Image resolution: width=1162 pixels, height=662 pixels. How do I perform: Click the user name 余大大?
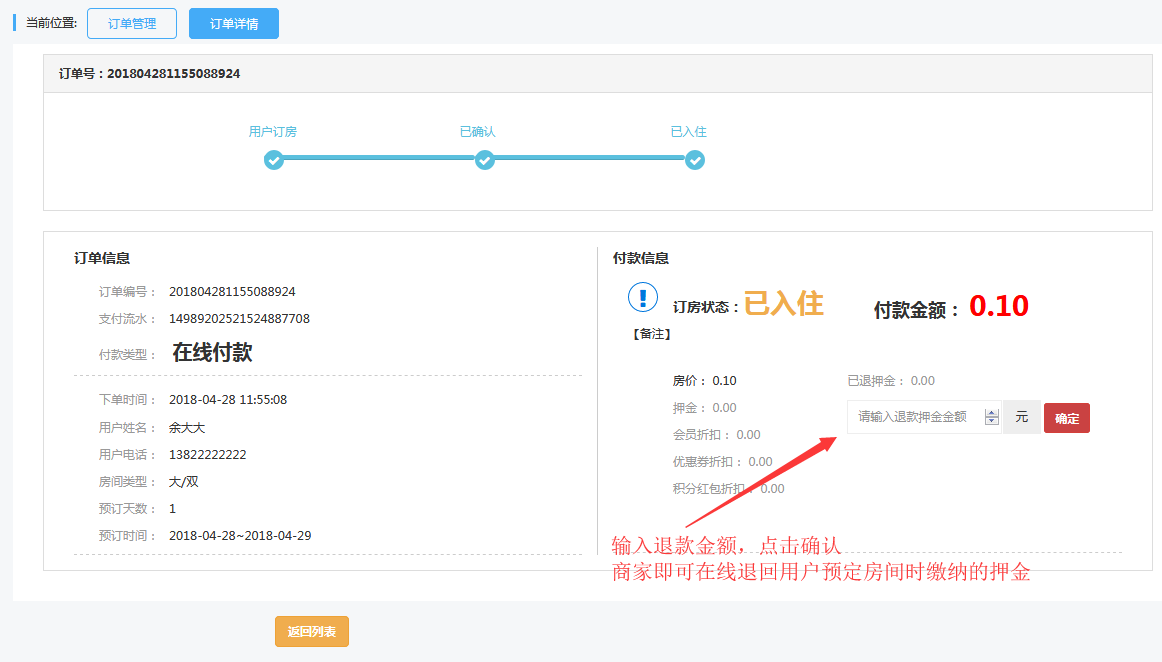click(x=187, y=428)
